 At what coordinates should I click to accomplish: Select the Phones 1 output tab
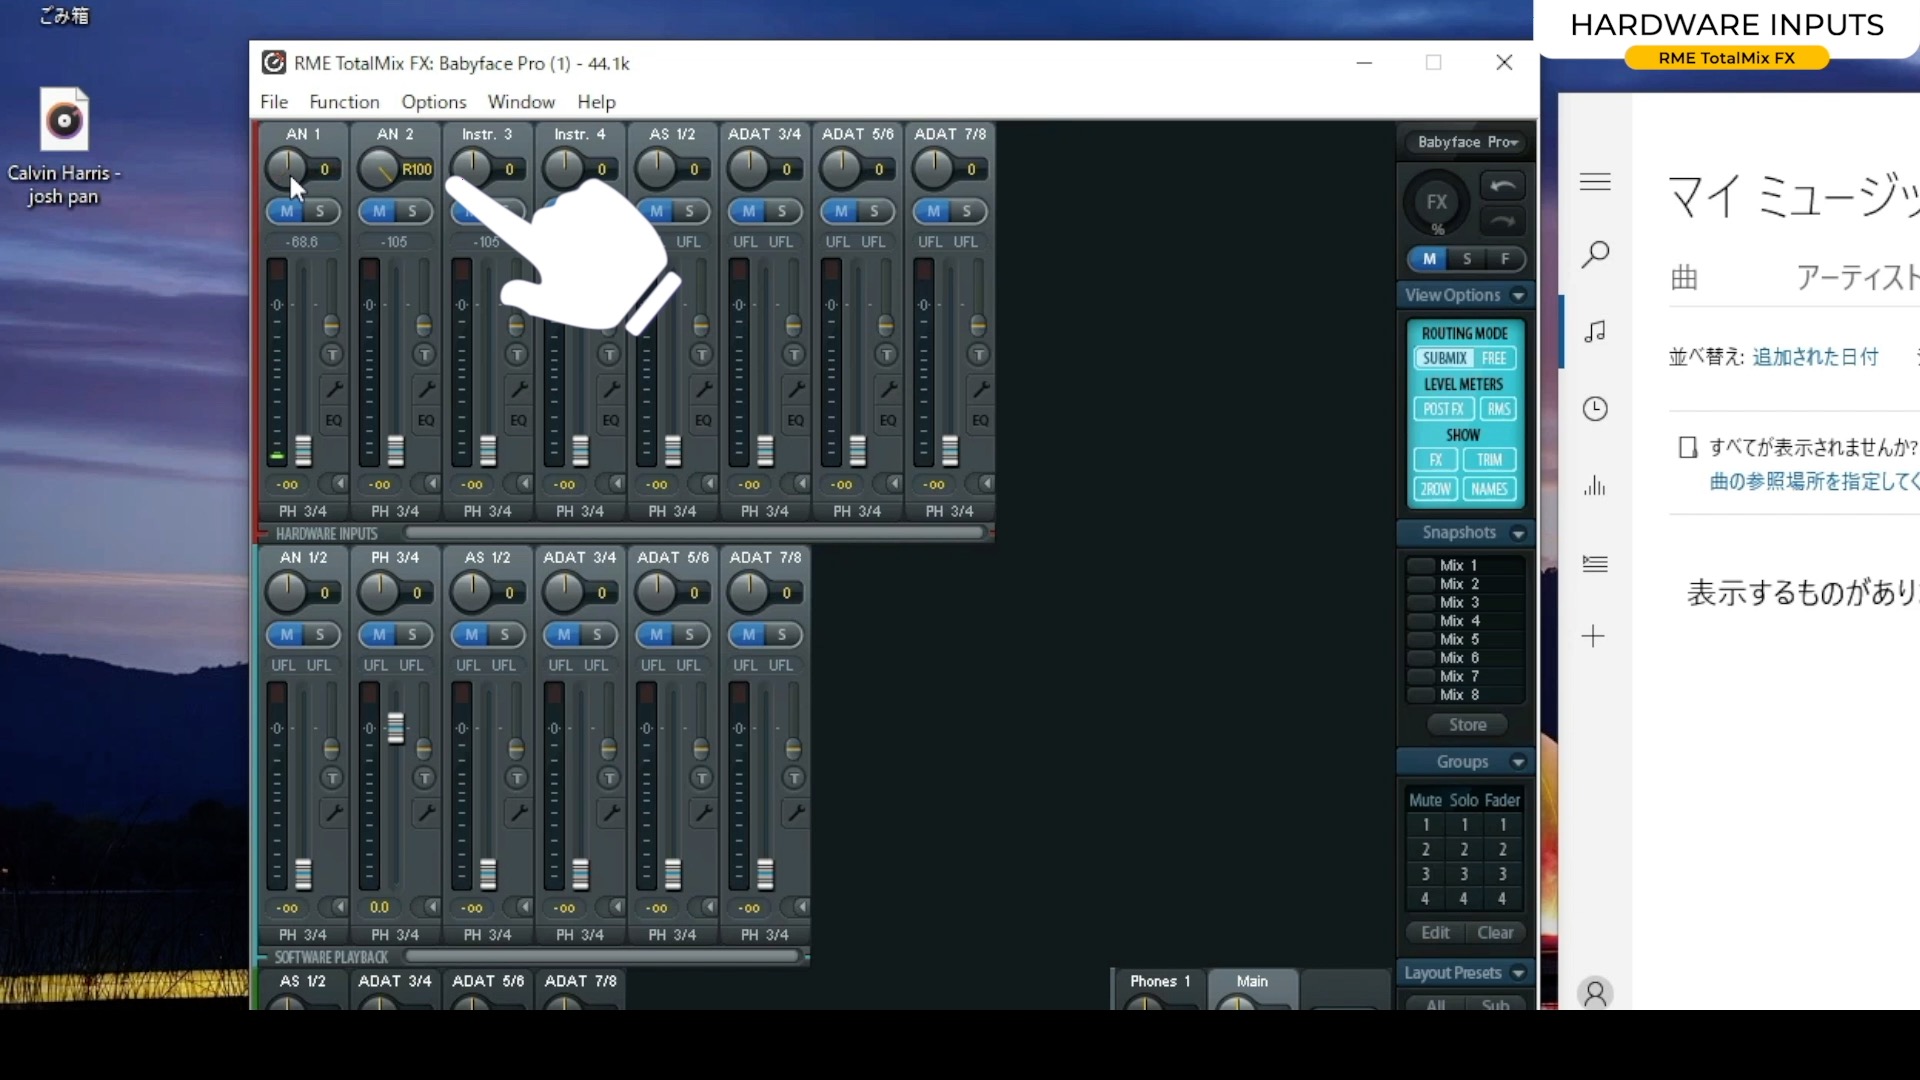[x=1158, y=981]
